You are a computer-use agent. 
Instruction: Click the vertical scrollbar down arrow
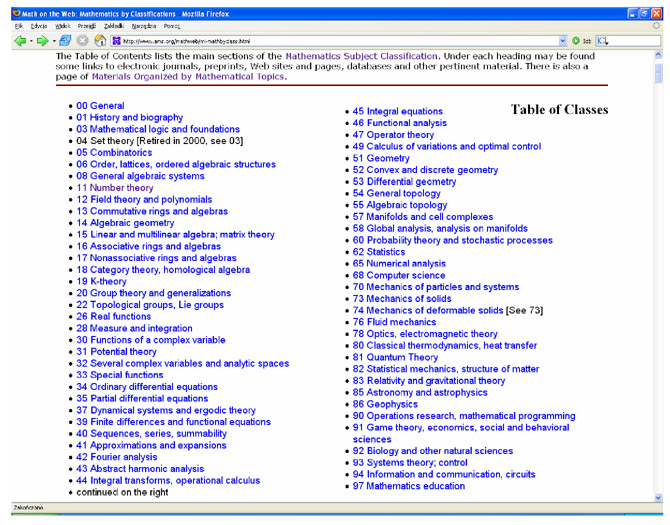(x=657, y=497)
